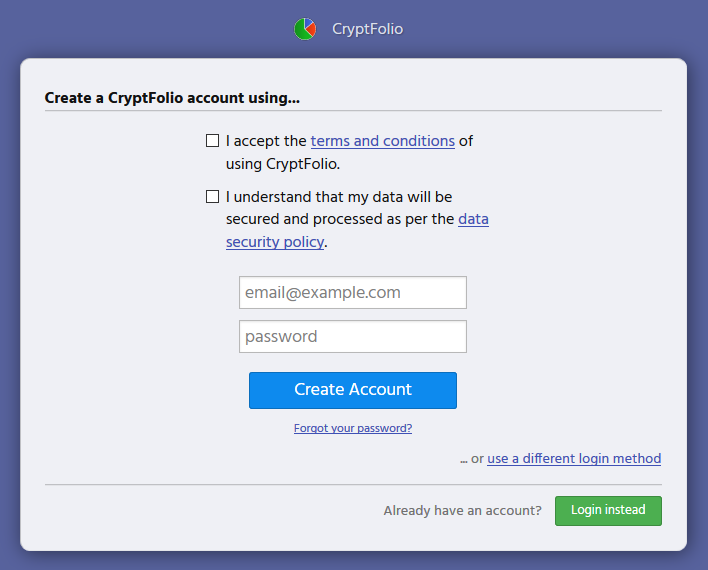Click the 'I accept the' label text

coord(266,141)
